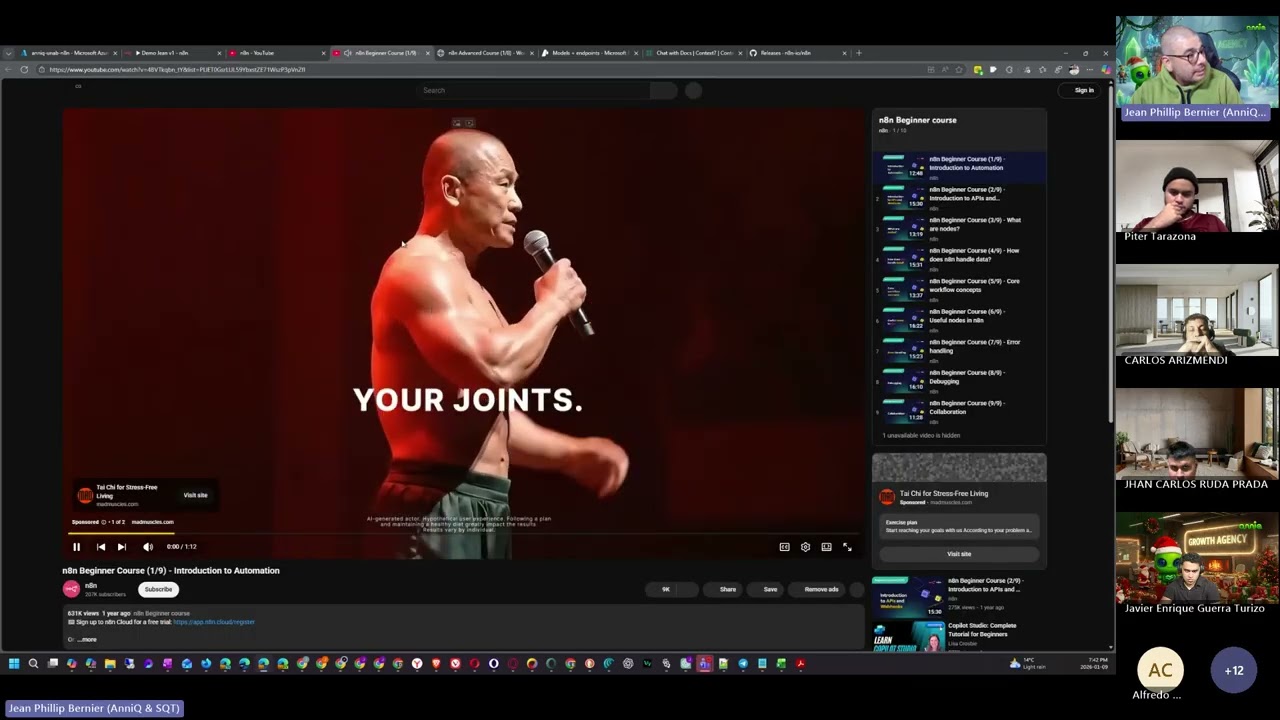The height and width of the screenshot is (720, 1280).
Task: Click the YouTube search field
Action: 535,90
